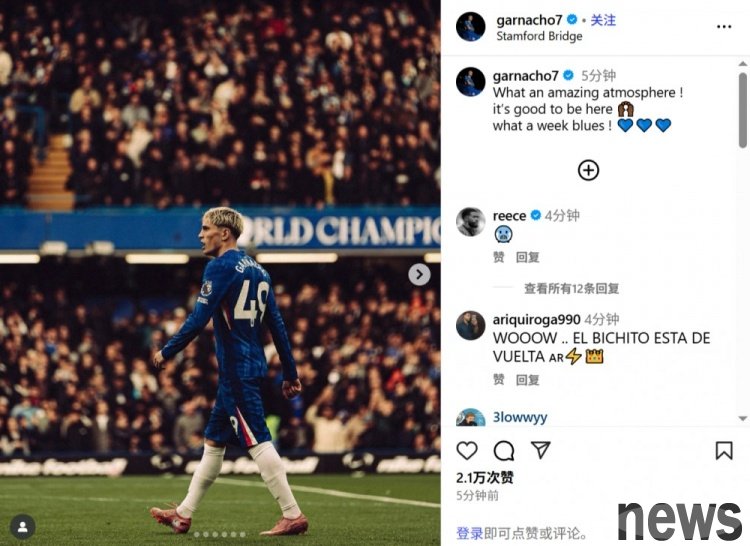Viewport: 750px width, 546px height.
Task: Open three-dot more options menu
Action: (x=724, y=27)
